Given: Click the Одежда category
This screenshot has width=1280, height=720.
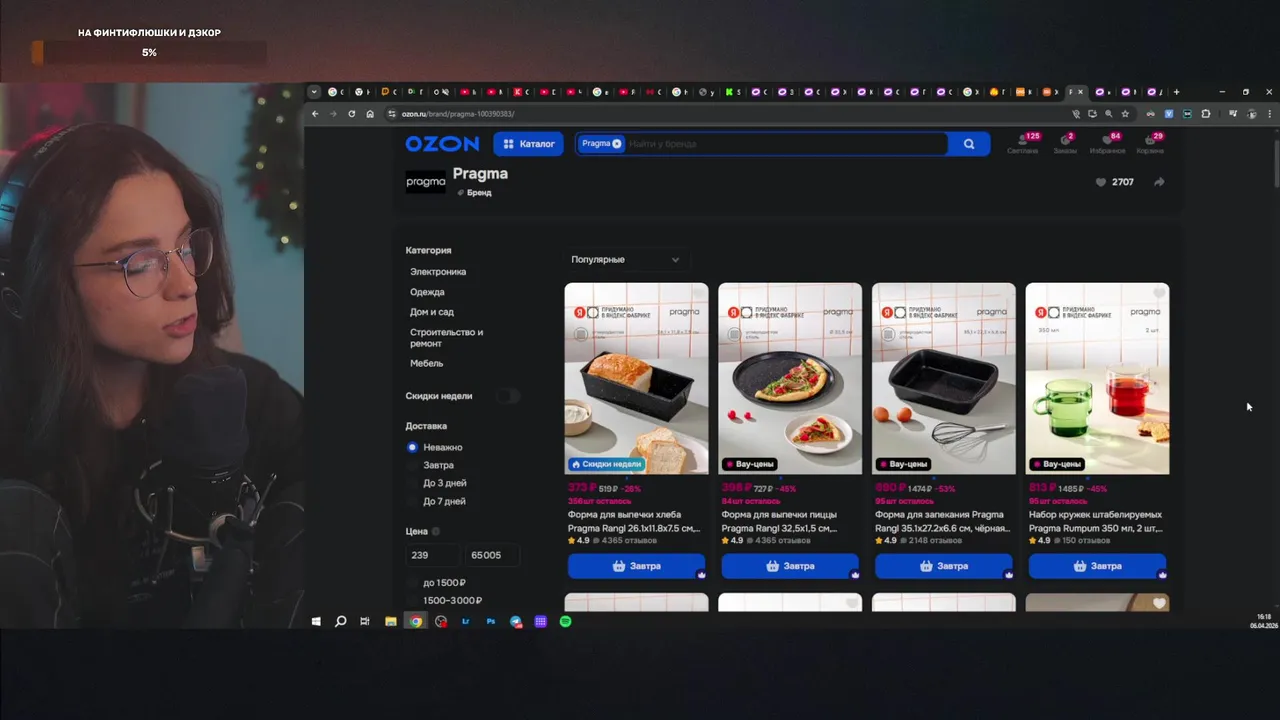Looking at the screenshot, I should click(427, 292).
